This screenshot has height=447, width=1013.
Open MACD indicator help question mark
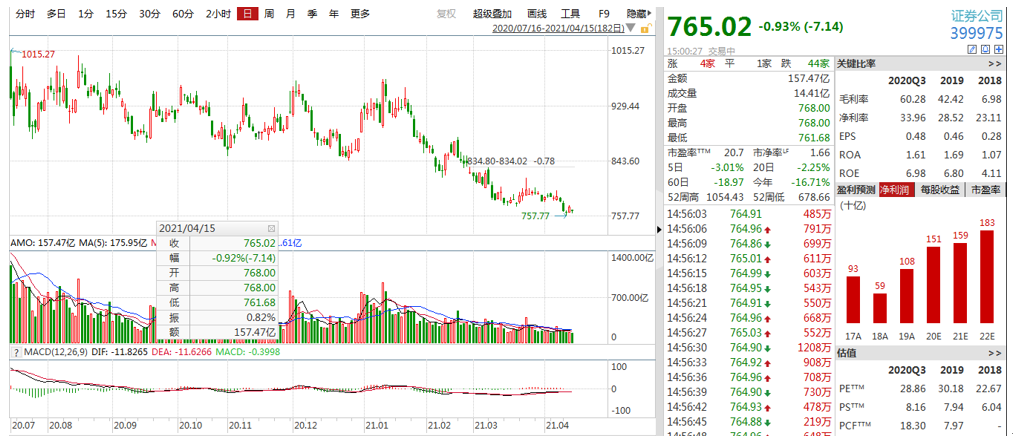click(14, 351)
